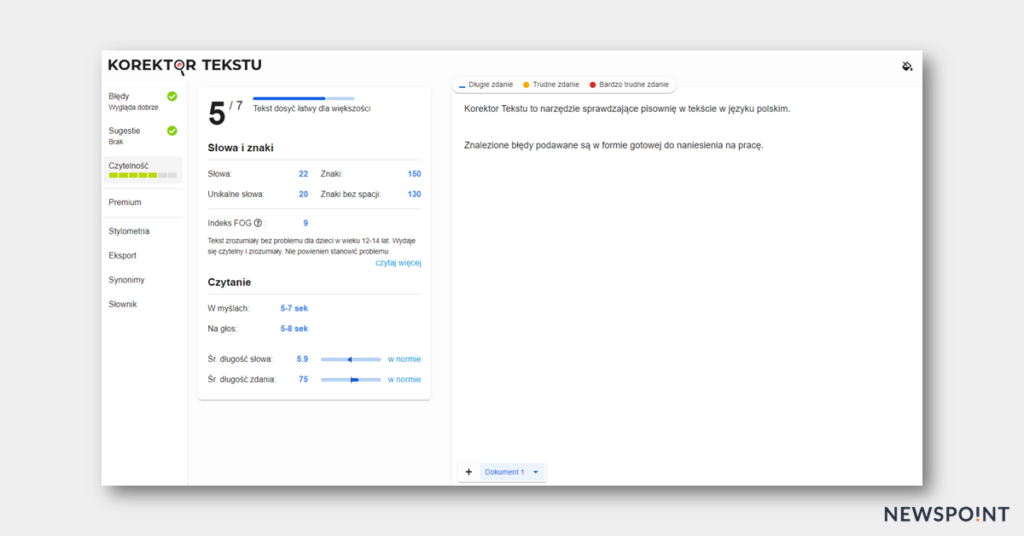Click the sentence starting Znalezione błędy podawane
1024x536 pixels.
tap(613, 145)
